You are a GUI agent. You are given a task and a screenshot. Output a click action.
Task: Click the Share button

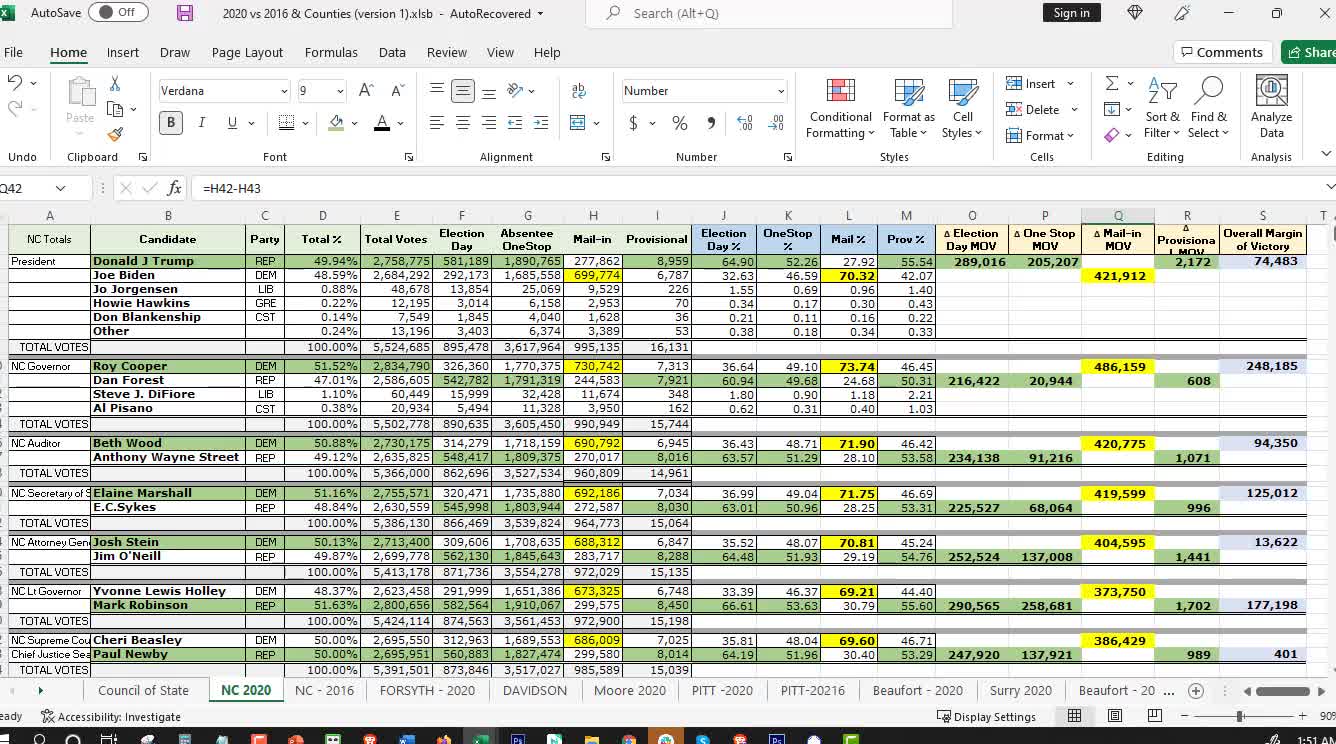pyautogui.click(x=1309, y=52)
